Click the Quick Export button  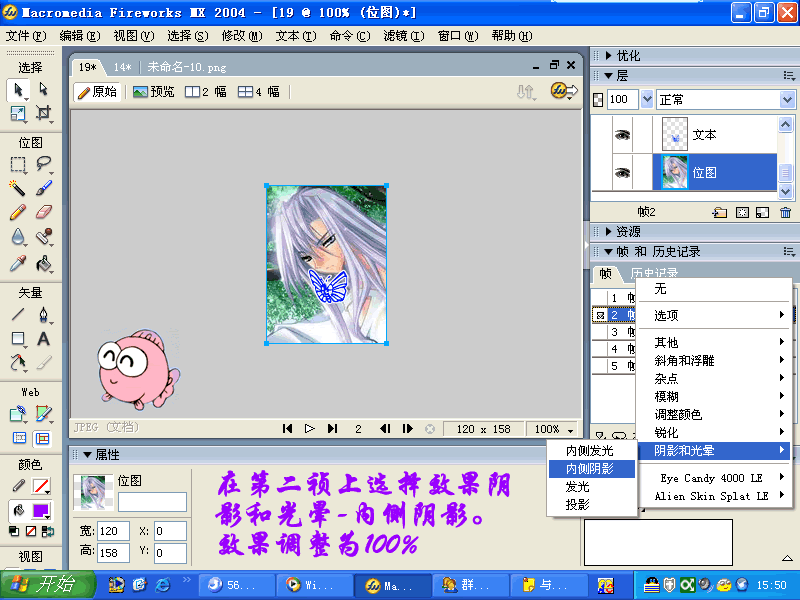564,91
